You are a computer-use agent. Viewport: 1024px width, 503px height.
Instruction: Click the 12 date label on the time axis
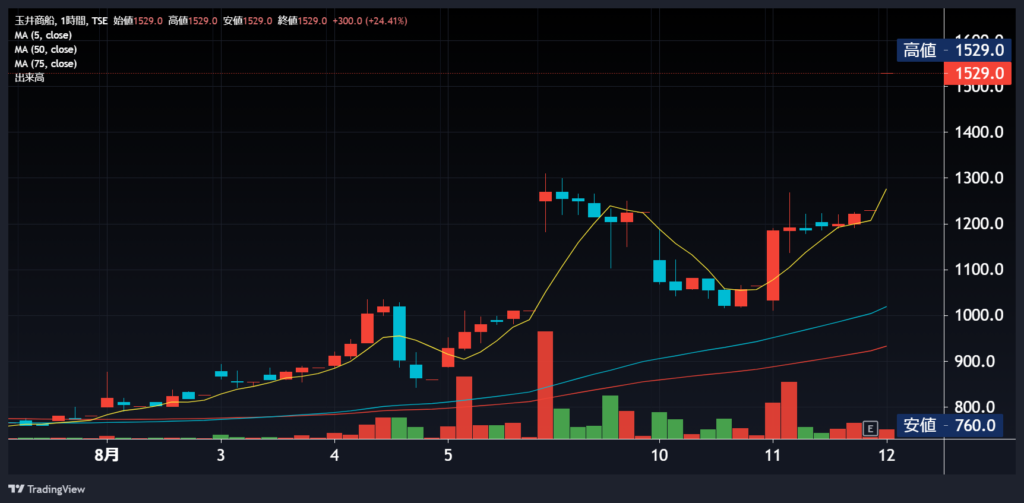coord(886,454)
